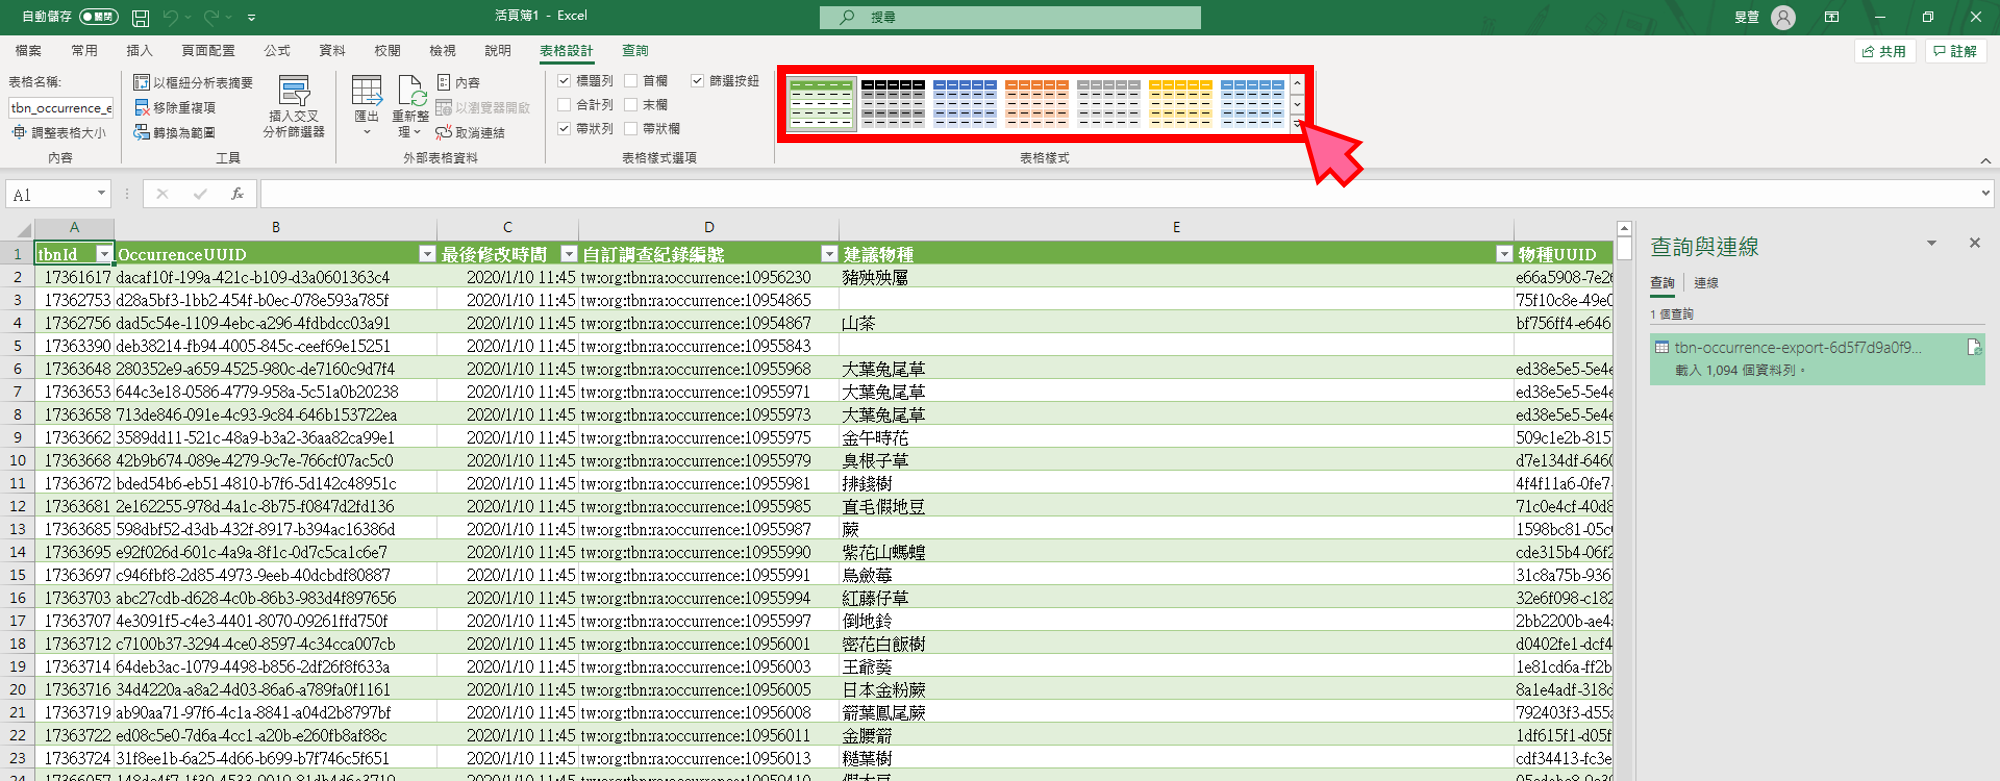Click the 註解 comments button
This screenshot has width=2000, height=781.
(1956, 51)
